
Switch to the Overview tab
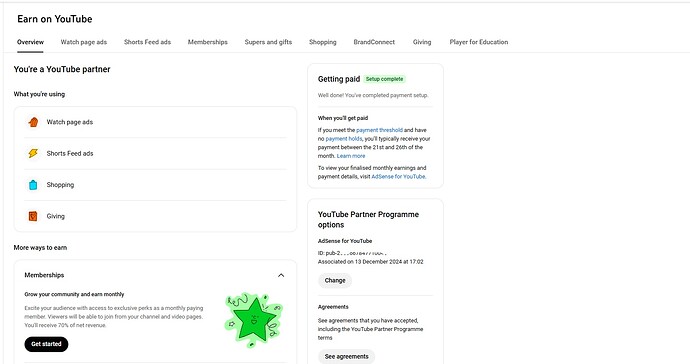[x=30, y=42]
